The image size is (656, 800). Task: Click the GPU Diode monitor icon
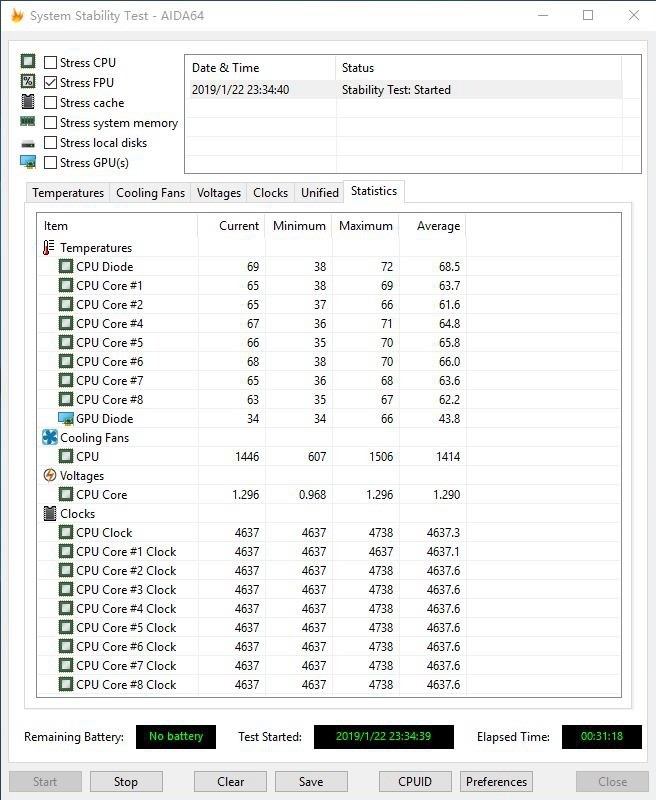[x=66, y=418]
